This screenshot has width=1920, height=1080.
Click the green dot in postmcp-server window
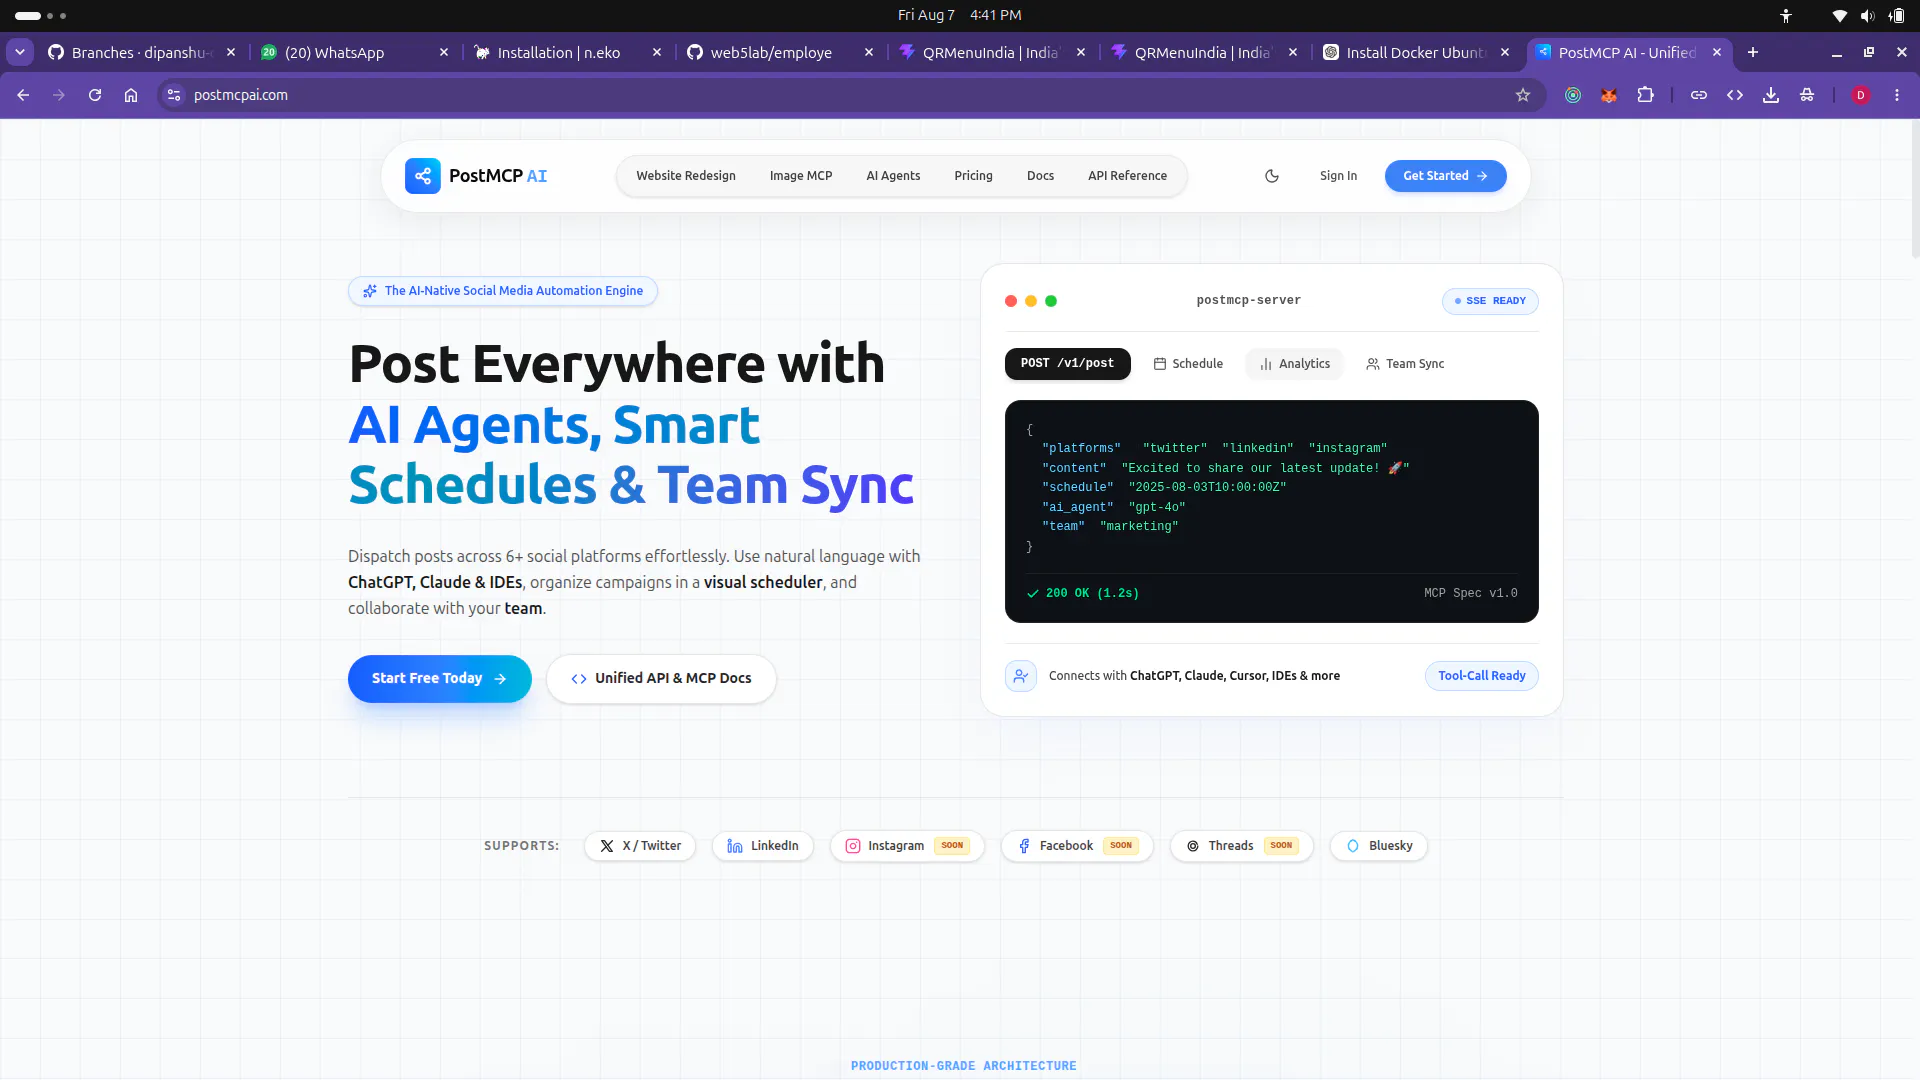pos(1051,301)
